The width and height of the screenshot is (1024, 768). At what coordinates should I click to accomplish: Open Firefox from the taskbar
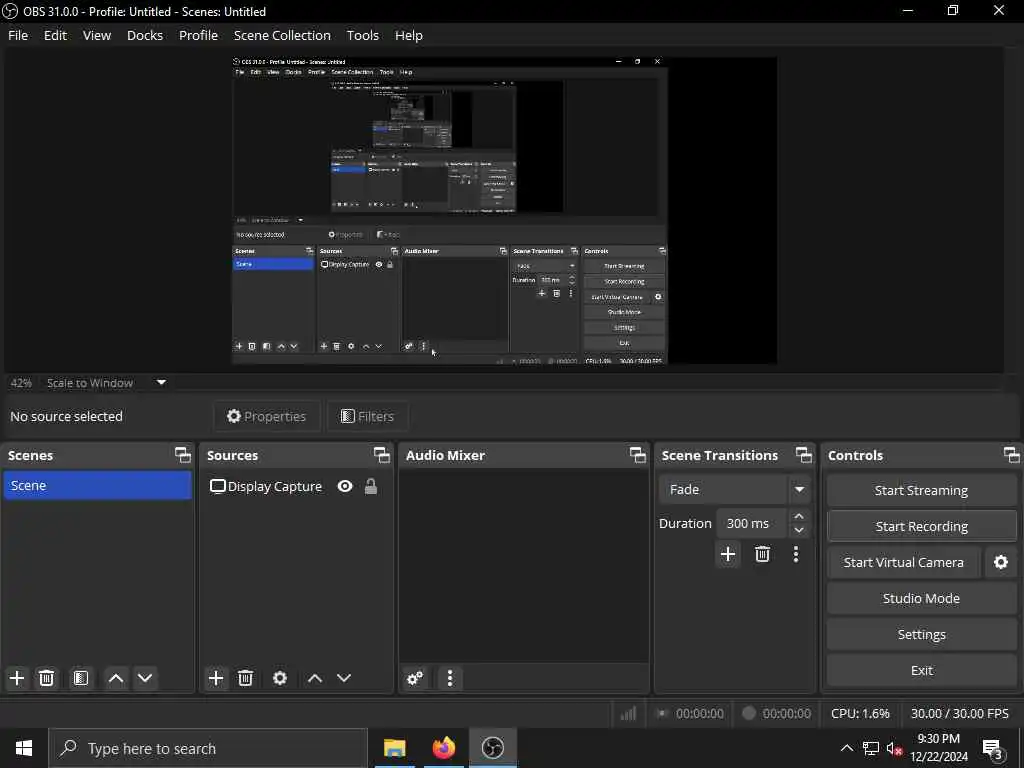point(443,748)
